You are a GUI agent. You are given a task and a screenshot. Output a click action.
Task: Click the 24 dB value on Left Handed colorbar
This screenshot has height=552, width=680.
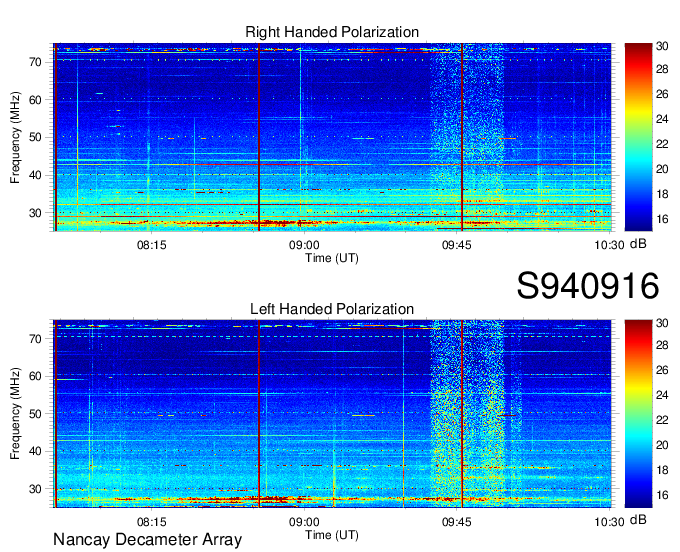[x=662, y=395]
